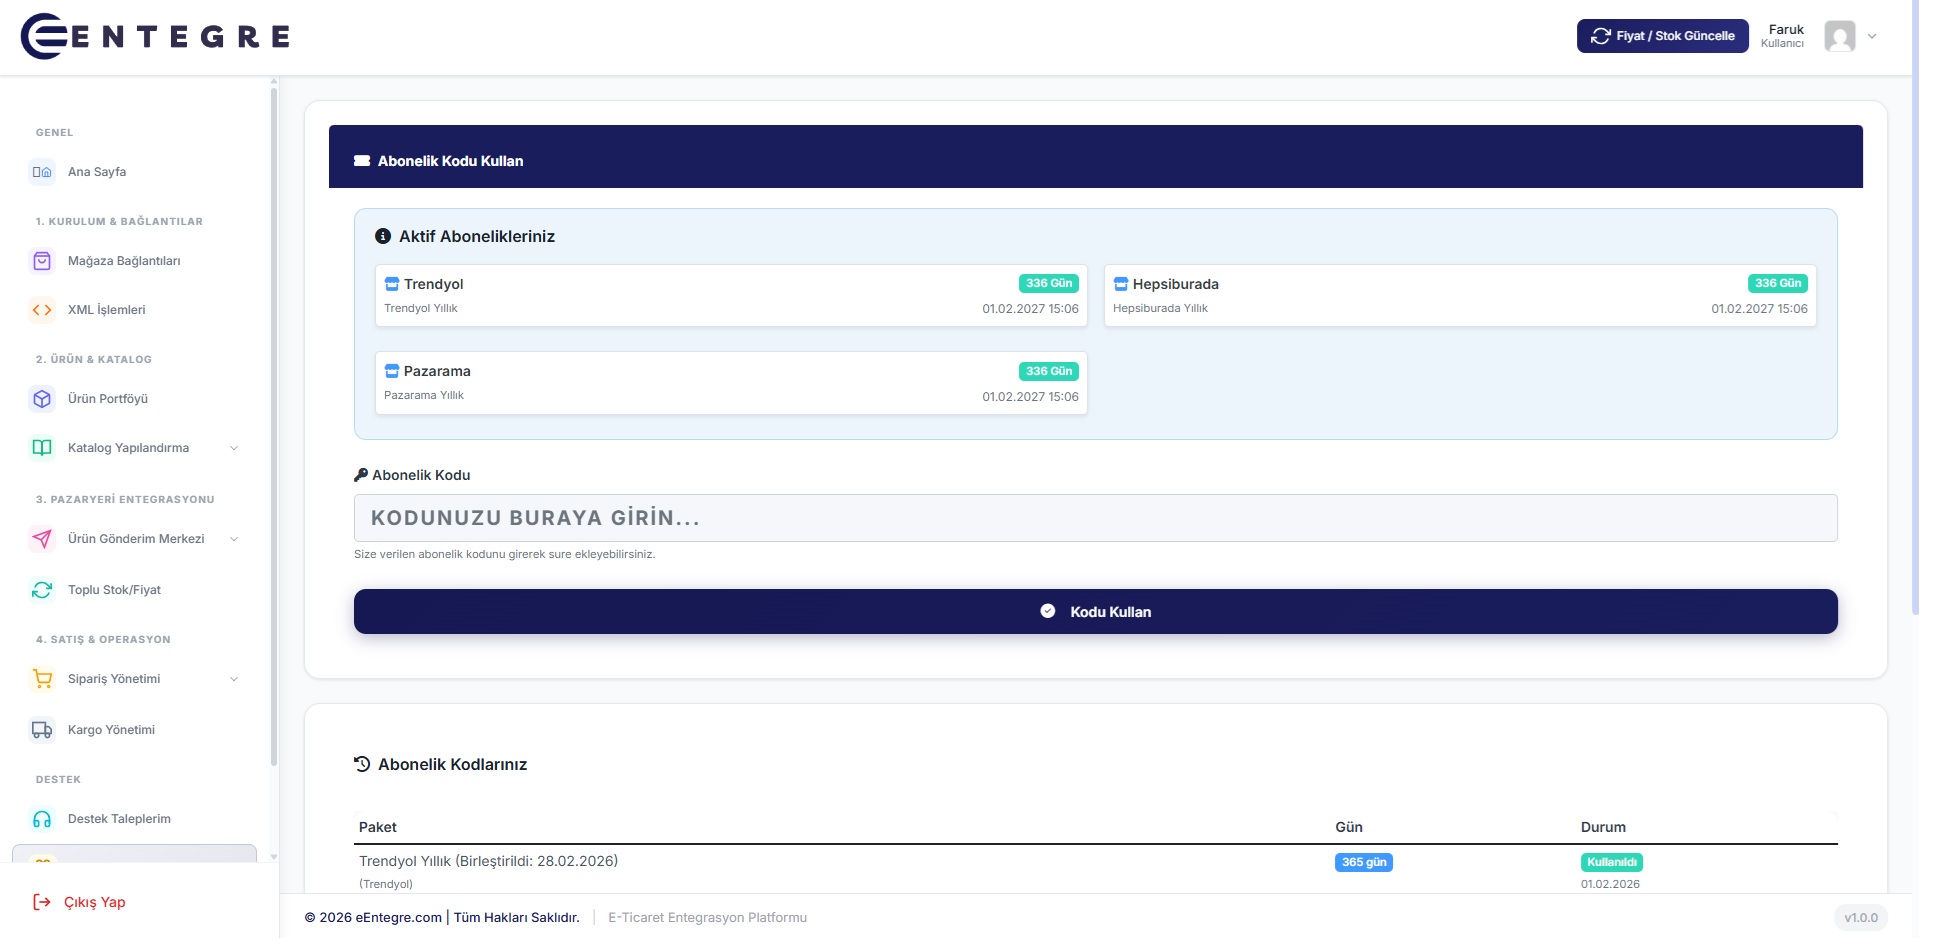
Task: Click the E-Ticaret Entegrasyon Platformu footer text
Action: 707,918
